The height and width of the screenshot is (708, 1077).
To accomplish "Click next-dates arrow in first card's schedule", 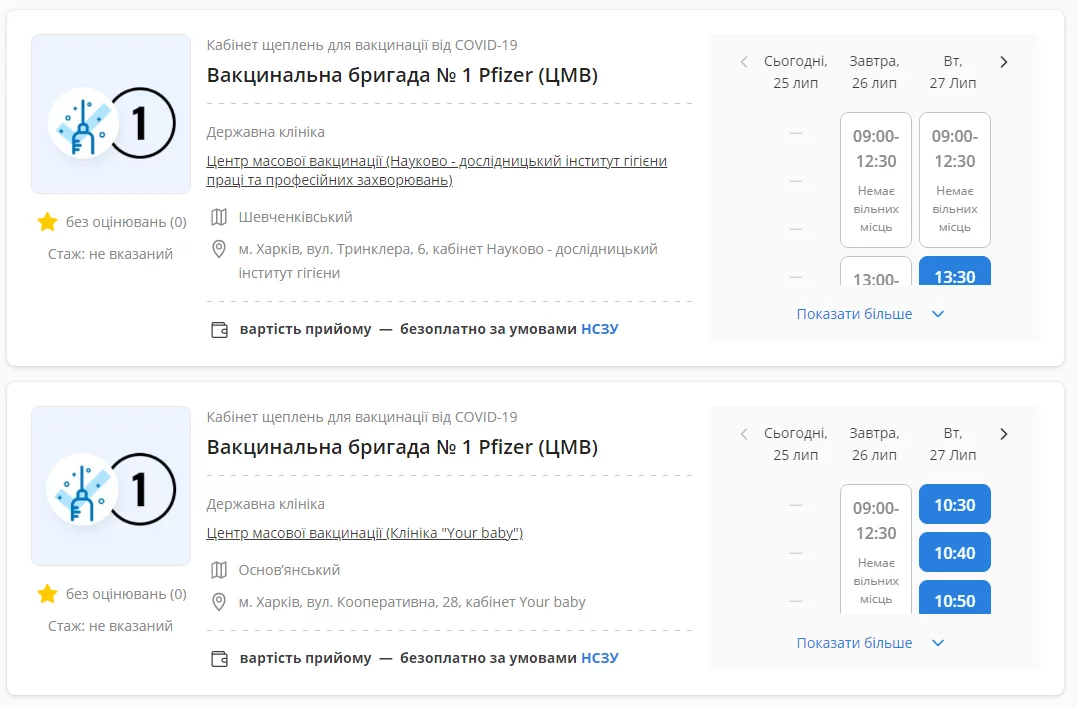I will click(1004, 62).
